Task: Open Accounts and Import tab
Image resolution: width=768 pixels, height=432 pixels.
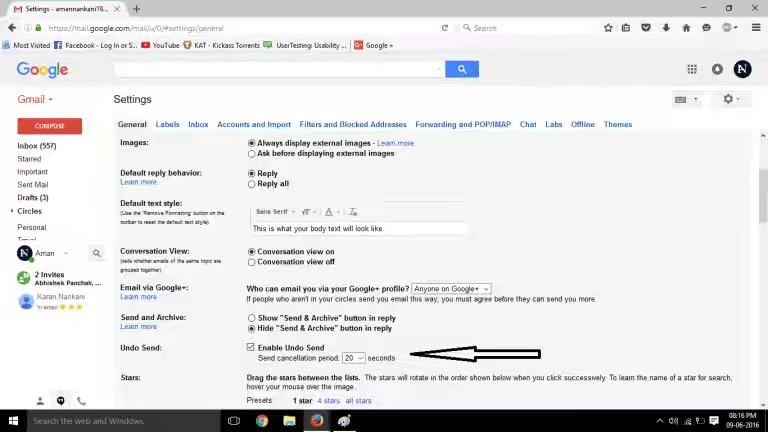Action: [254, 124]
